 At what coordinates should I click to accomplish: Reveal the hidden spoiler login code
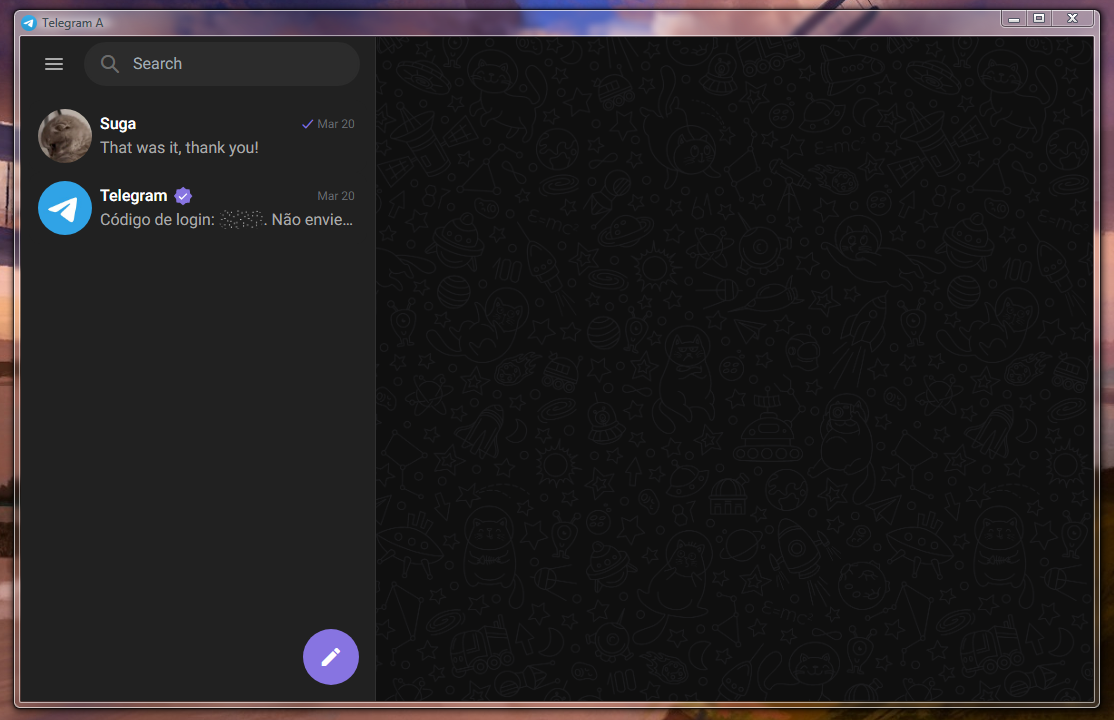[242, 220]
